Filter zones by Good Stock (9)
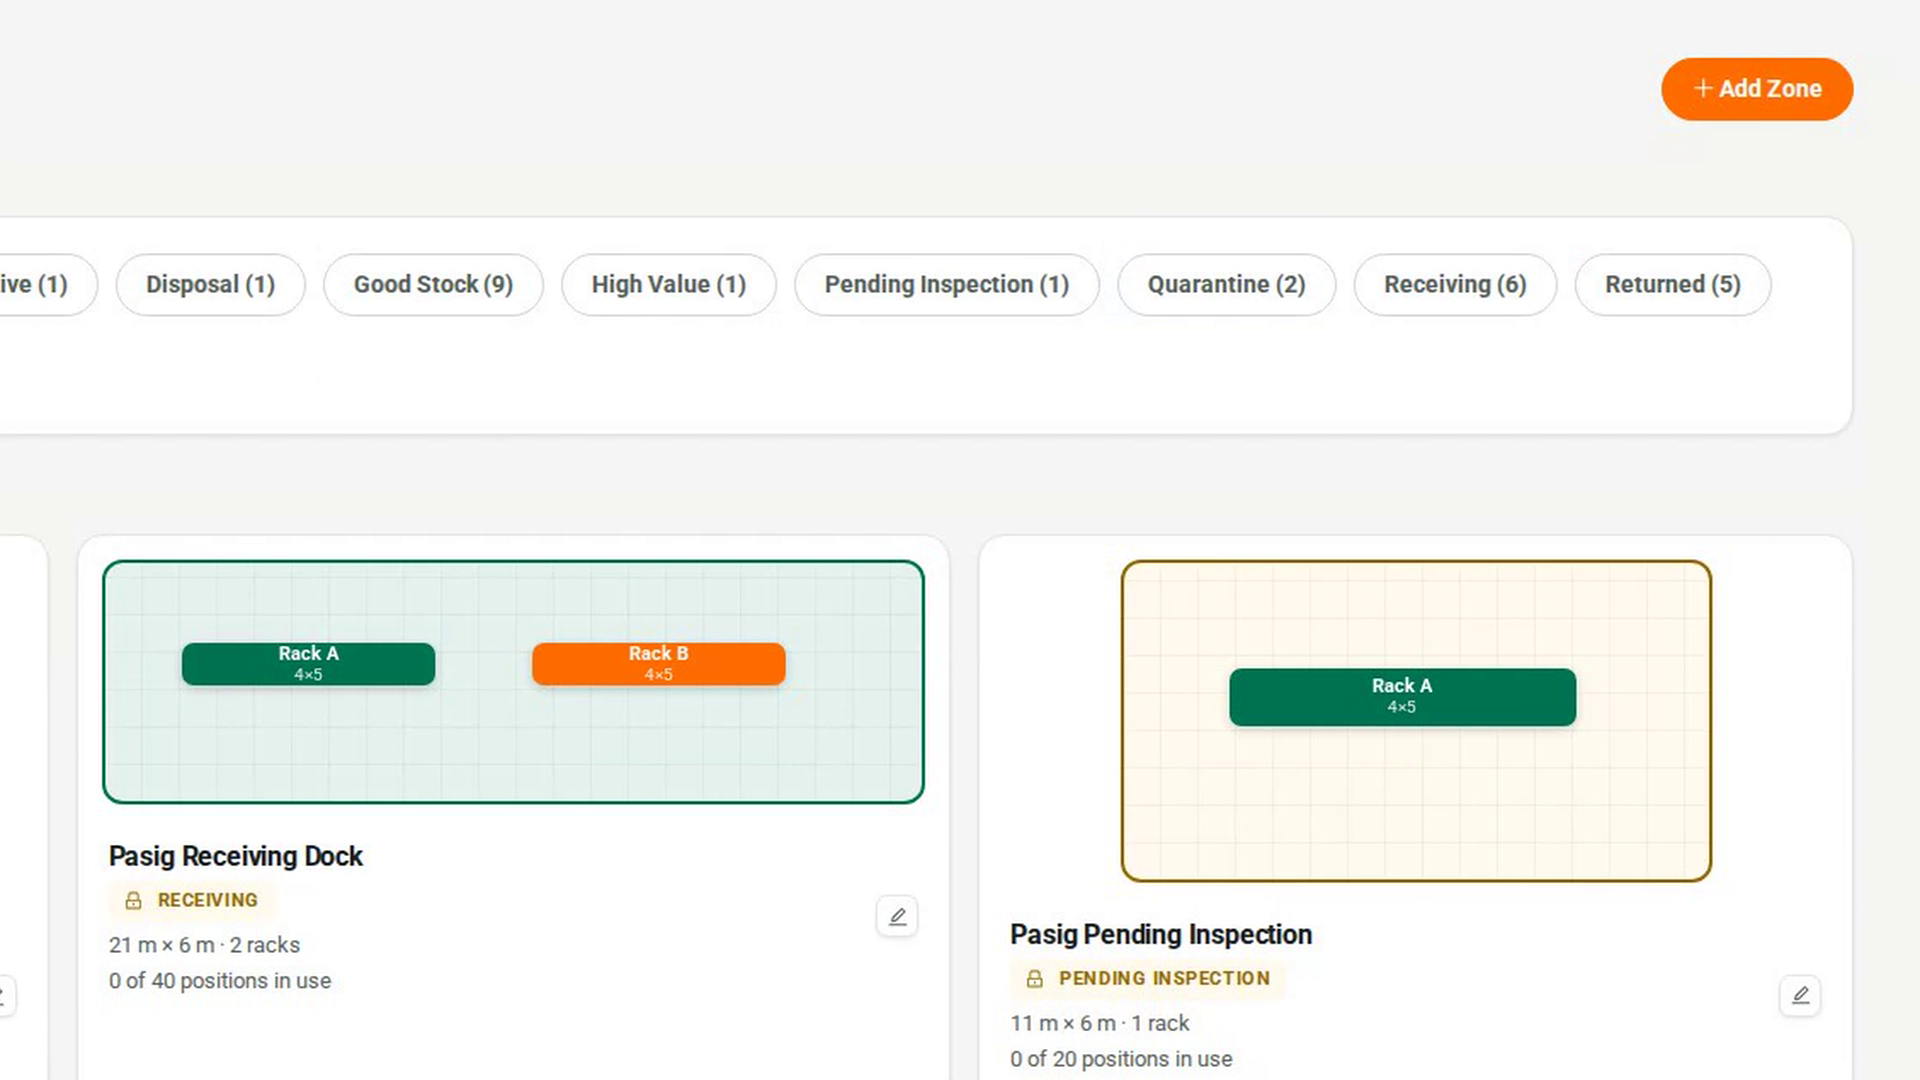Screen dimensions: 1920x1080 coord(433,285)
